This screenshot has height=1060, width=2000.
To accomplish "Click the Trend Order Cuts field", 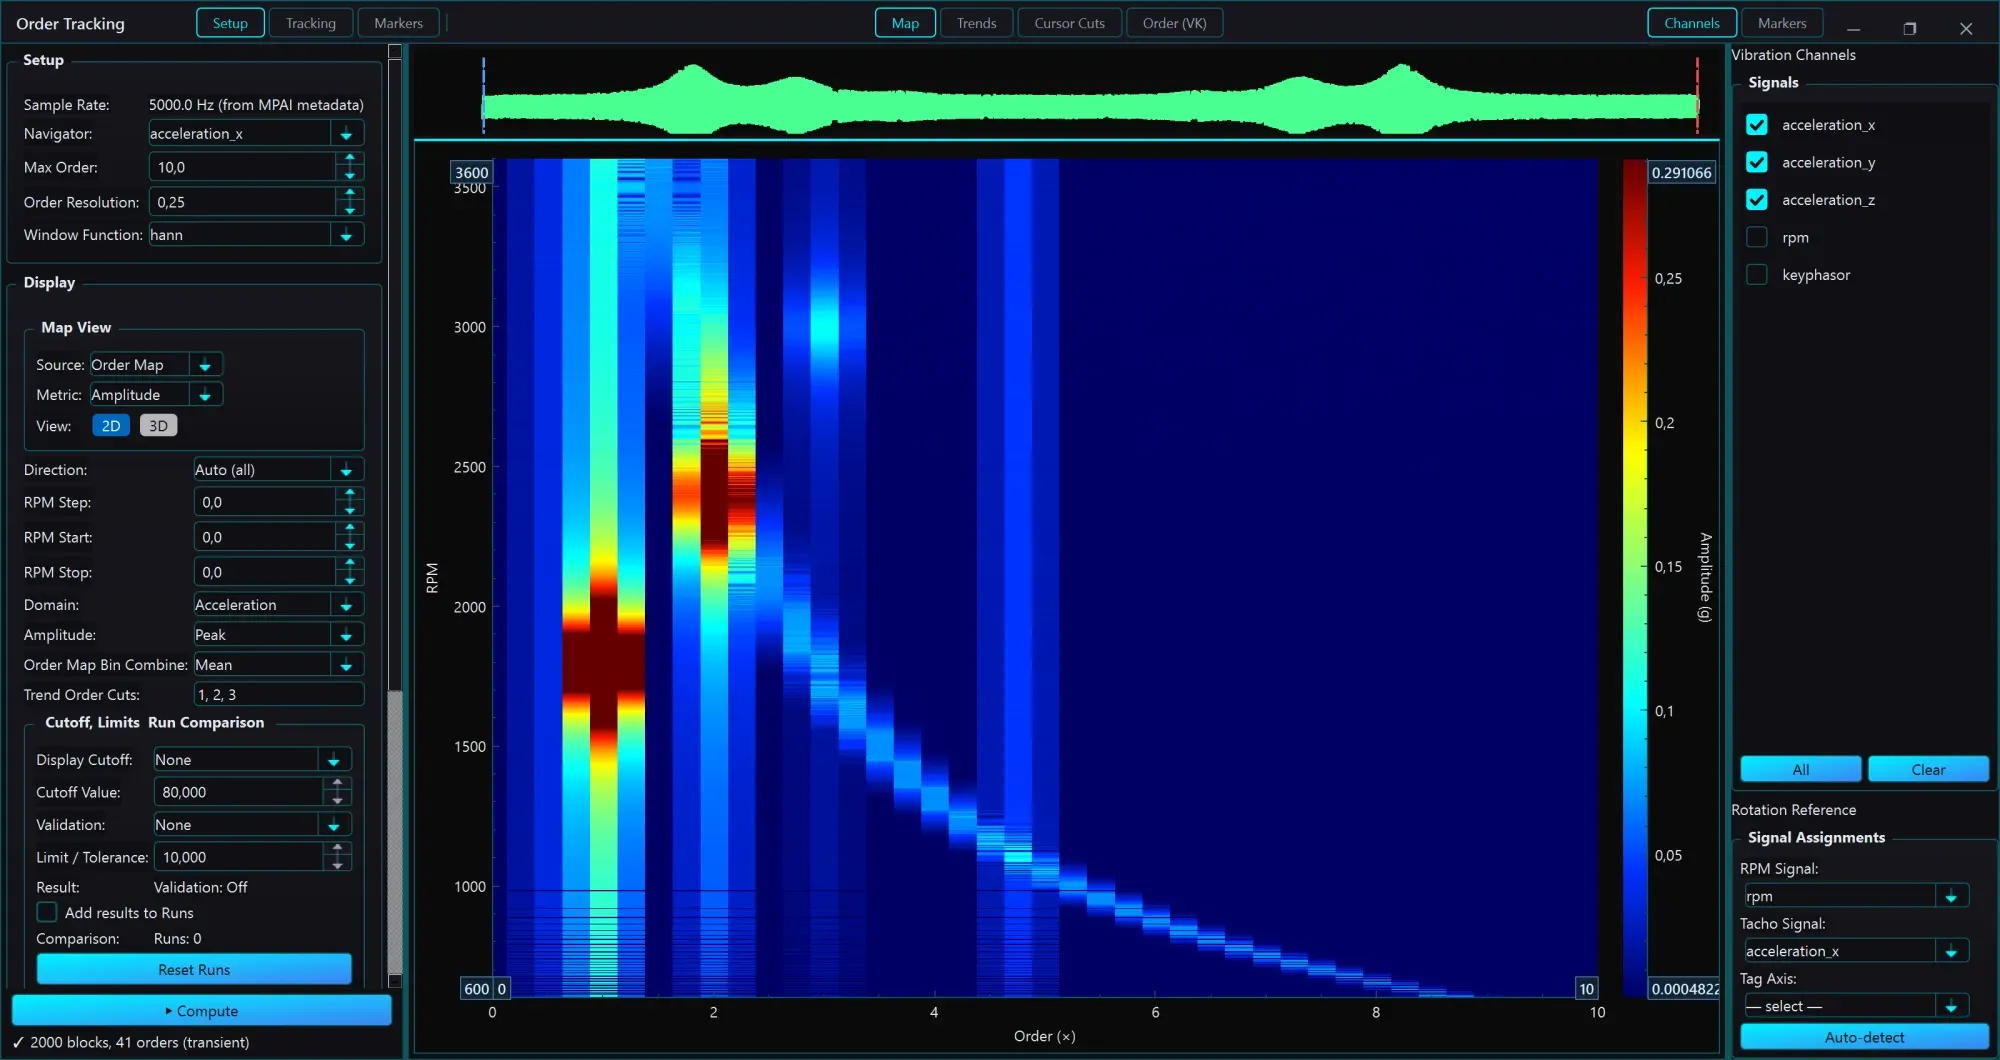I will 278,695.
